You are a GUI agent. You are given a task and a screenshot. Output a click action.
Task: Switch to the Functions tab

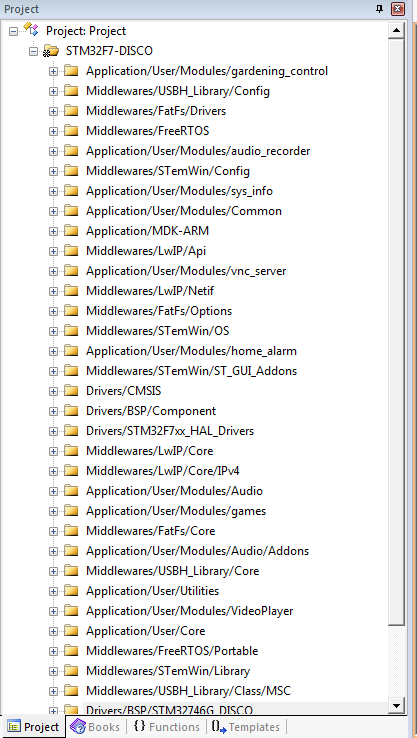[x=166, y=727]
